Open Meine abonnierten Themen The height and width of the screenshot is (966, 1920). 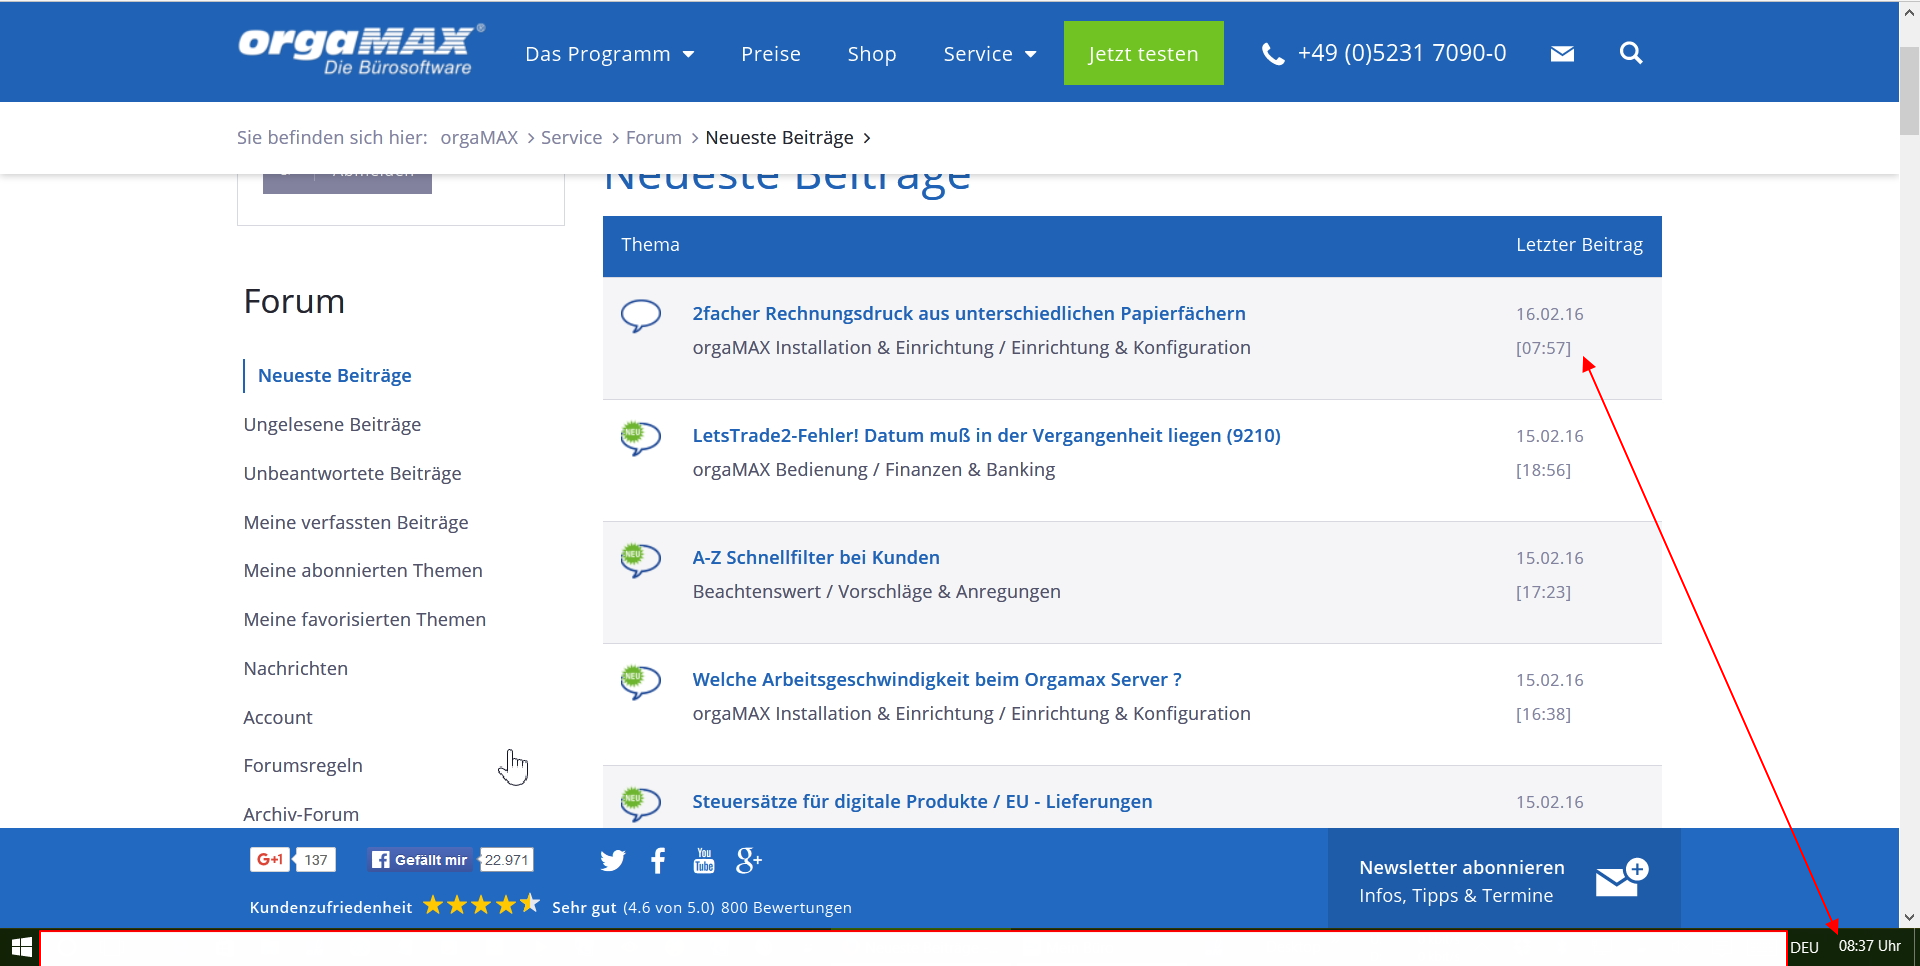[363, 571]
